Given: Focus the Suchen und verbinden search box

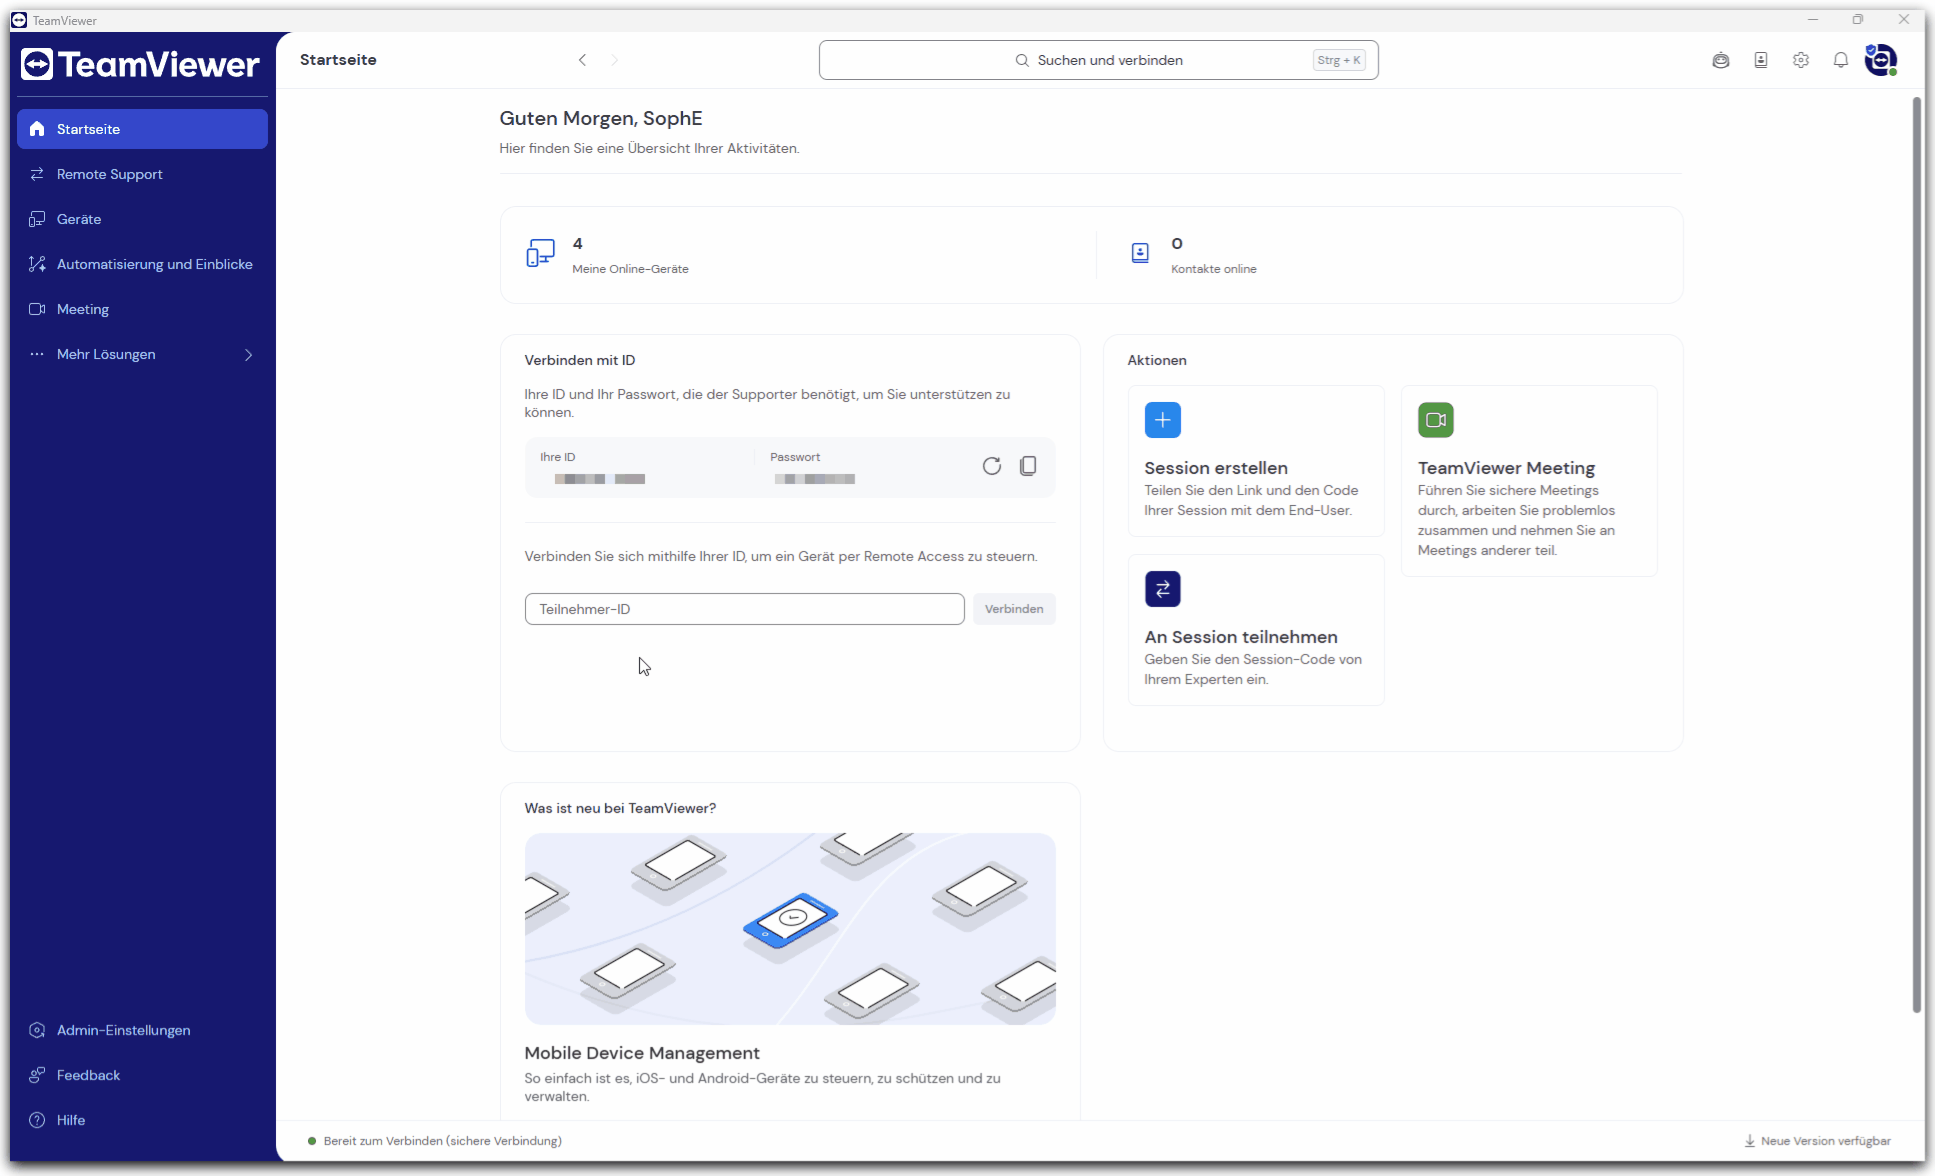Looking at the screenshot, I should pos(1098,60).
